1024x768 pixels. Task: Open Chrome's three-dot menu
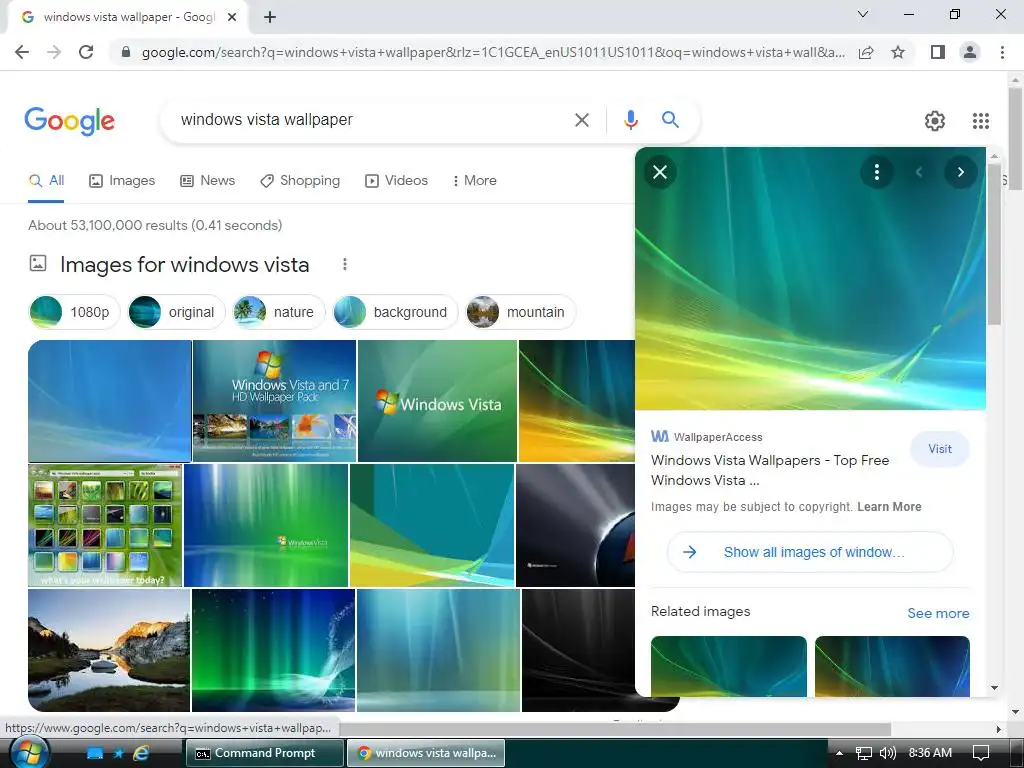pyautogui.click(x=1002, y=52)
